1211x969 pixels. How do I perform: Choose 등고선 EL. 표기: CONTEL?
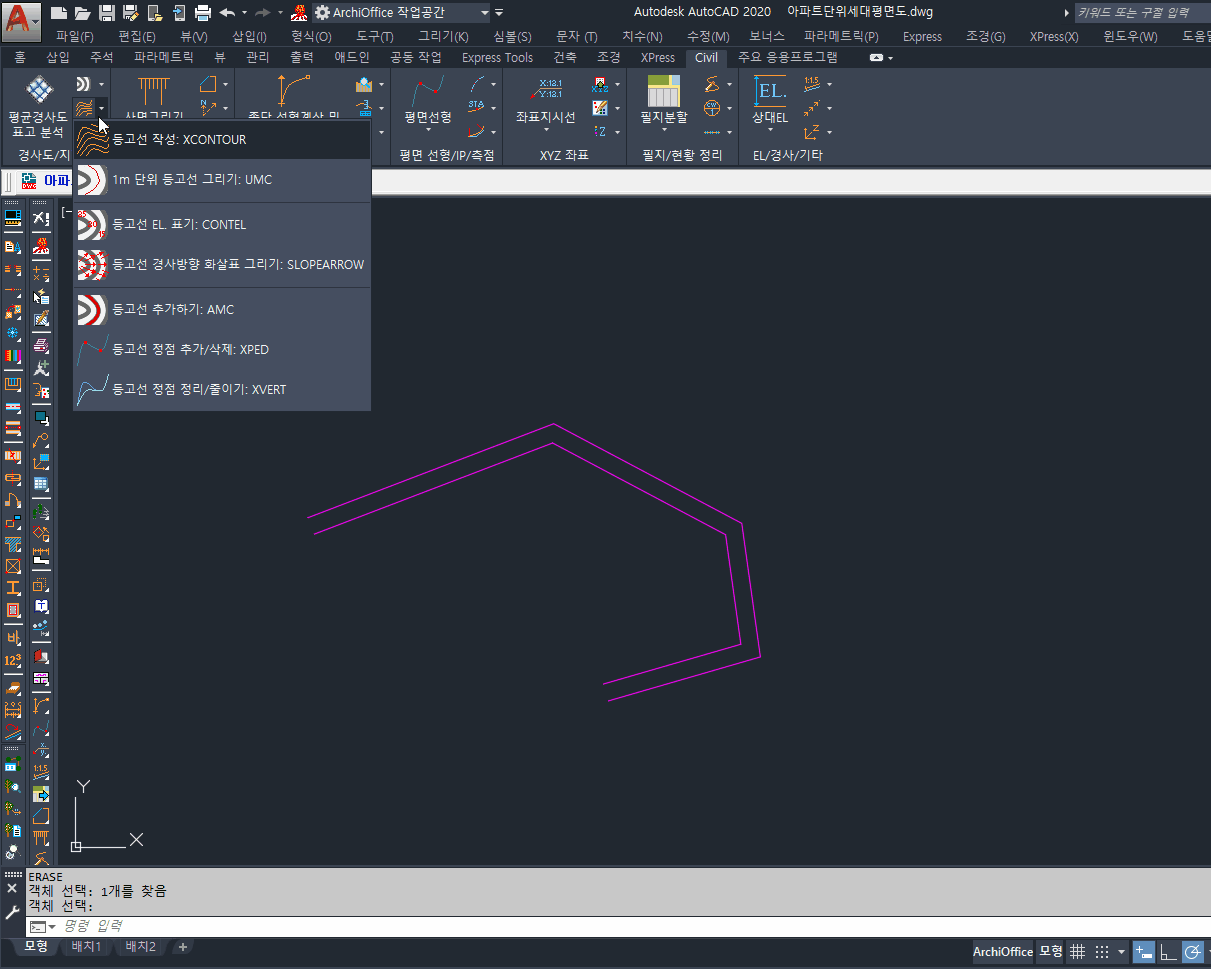click(x=222, y=225)
